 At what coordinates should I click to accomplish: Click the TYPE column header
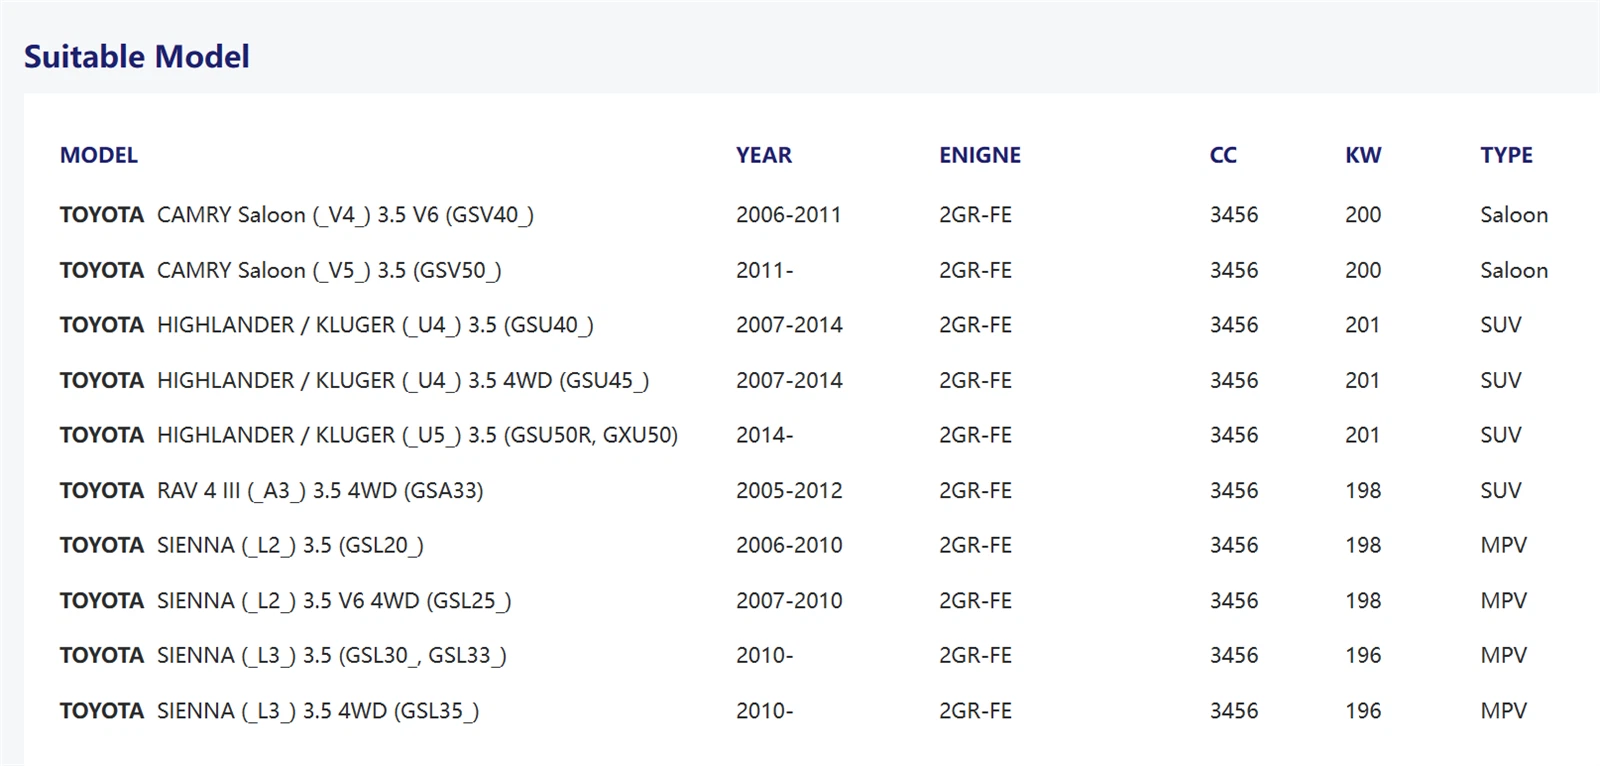click(x=1506, y=155)
